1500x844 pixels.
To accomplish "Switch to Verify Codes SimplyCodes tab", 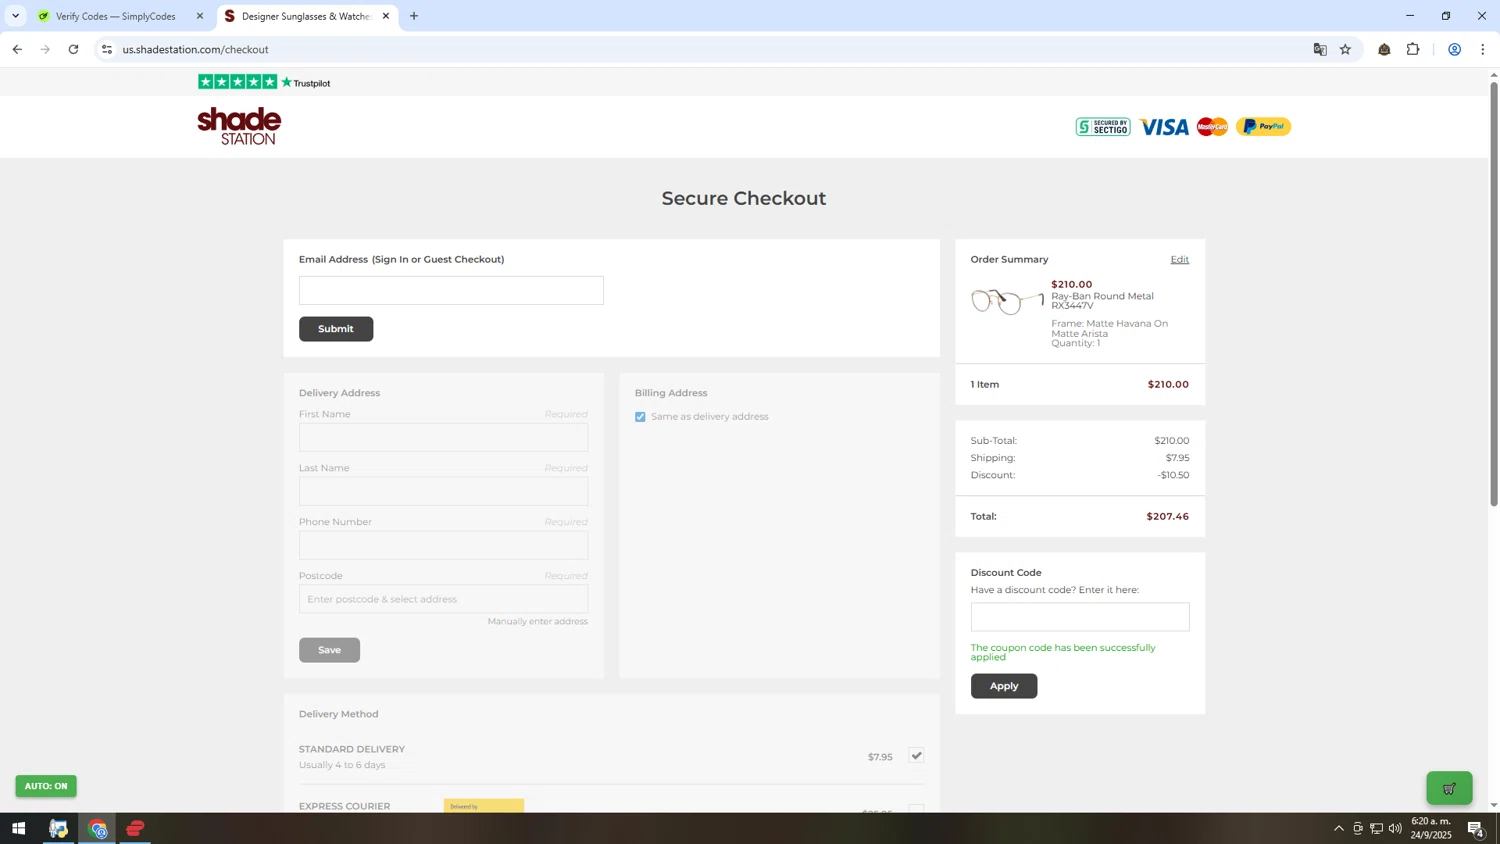I will [115, 16].
